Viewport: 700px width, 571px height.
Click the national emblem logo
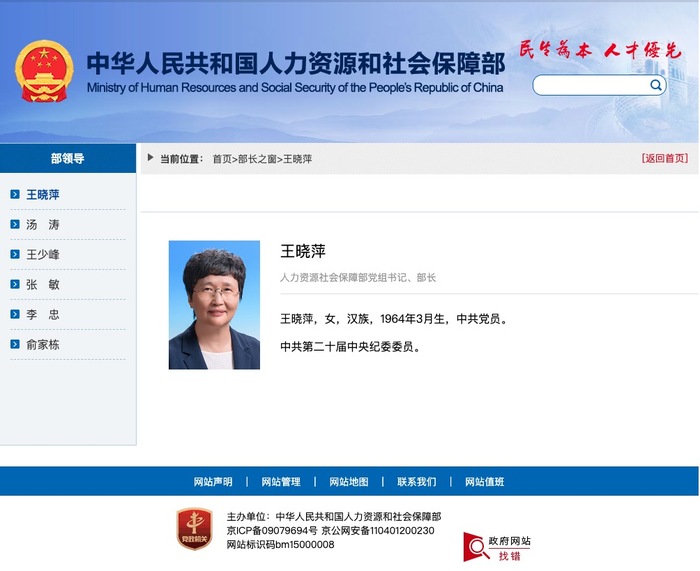tap(44, 71)
